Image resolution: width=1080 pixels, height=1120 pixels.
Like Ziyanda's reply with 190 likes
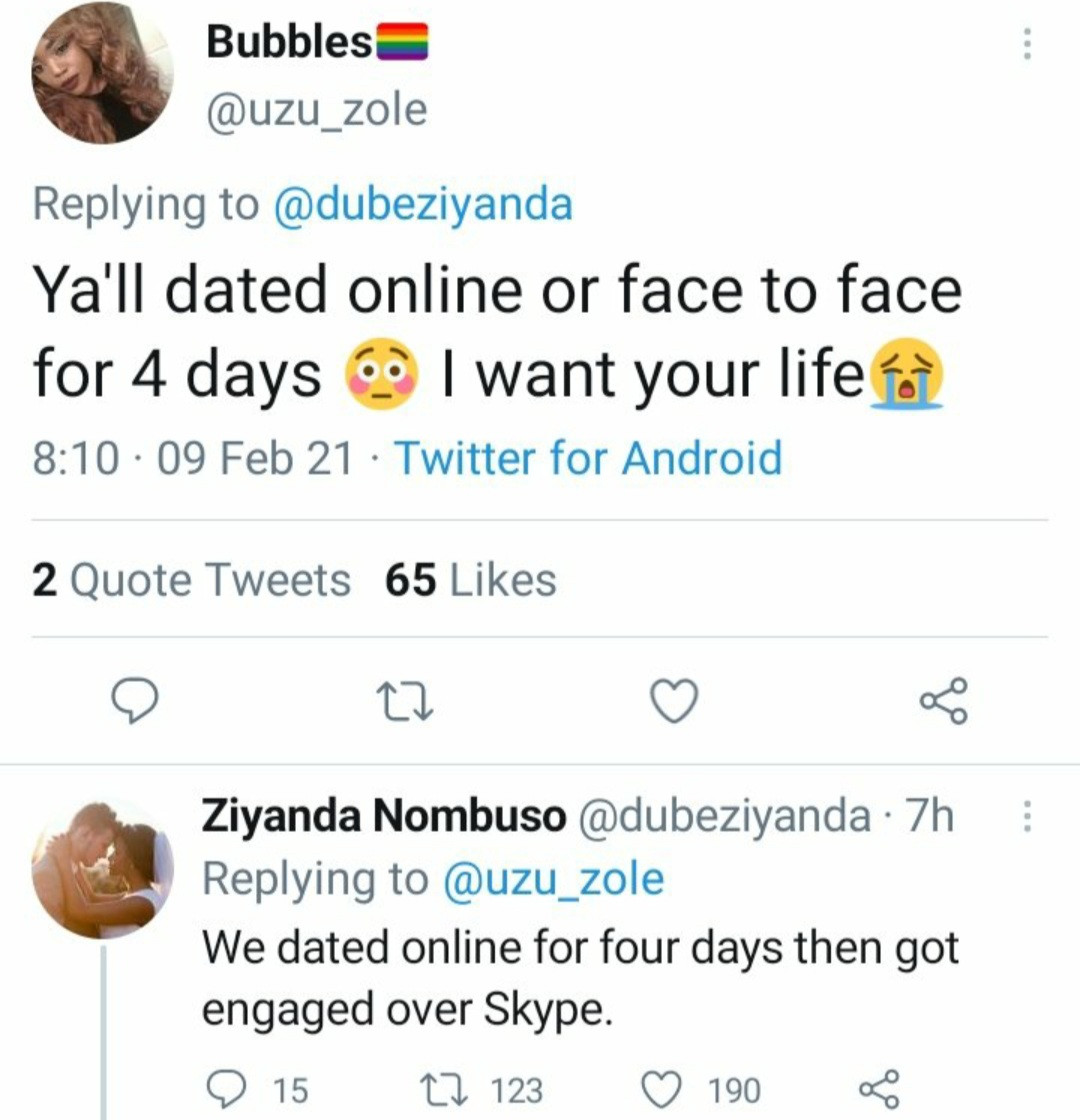[661, 1089]
